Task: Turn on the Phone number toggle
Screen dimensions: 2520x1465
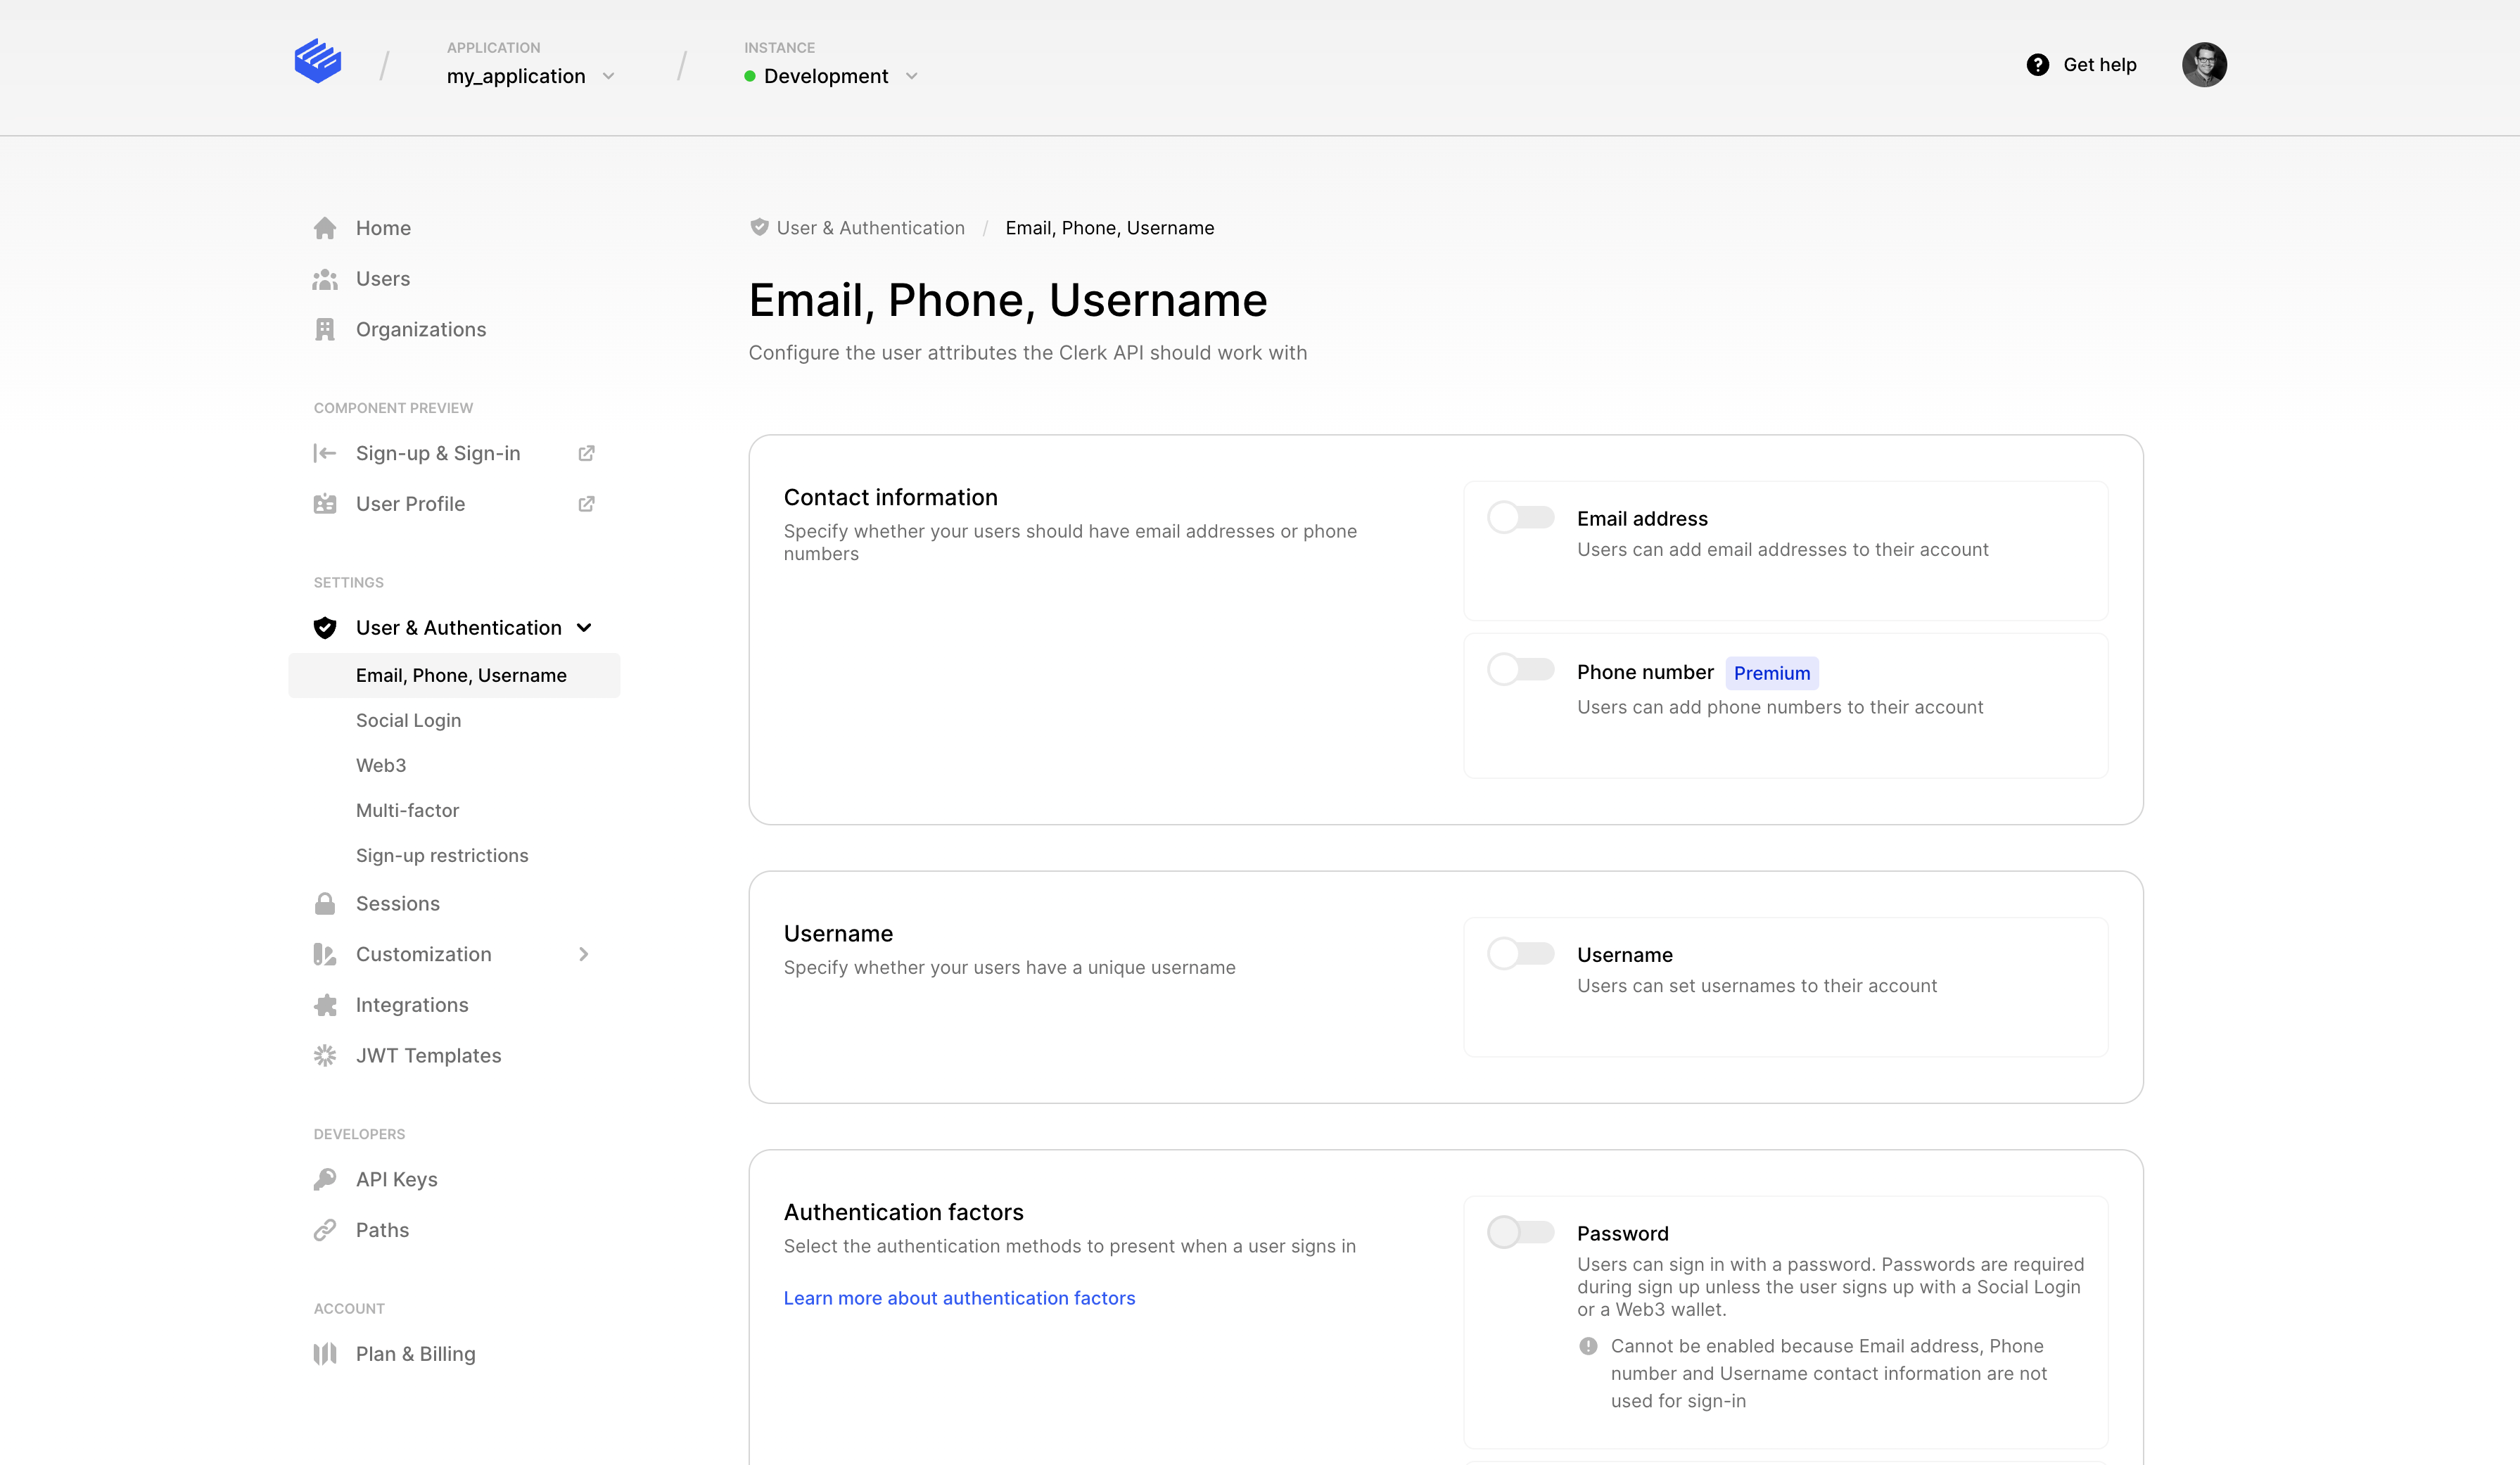Action: (x=1520, y=669)
